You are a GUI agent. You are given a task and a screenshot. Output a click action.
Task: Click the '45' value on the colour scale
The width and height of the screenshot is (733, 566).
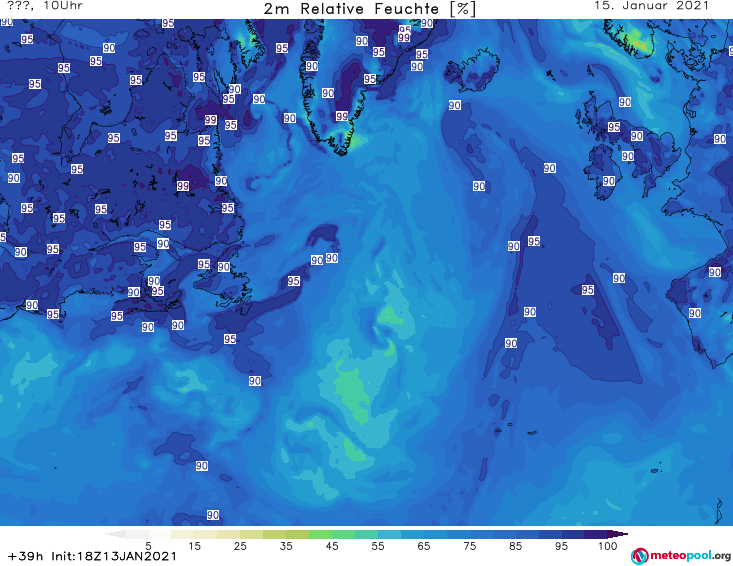pos(331,545)
